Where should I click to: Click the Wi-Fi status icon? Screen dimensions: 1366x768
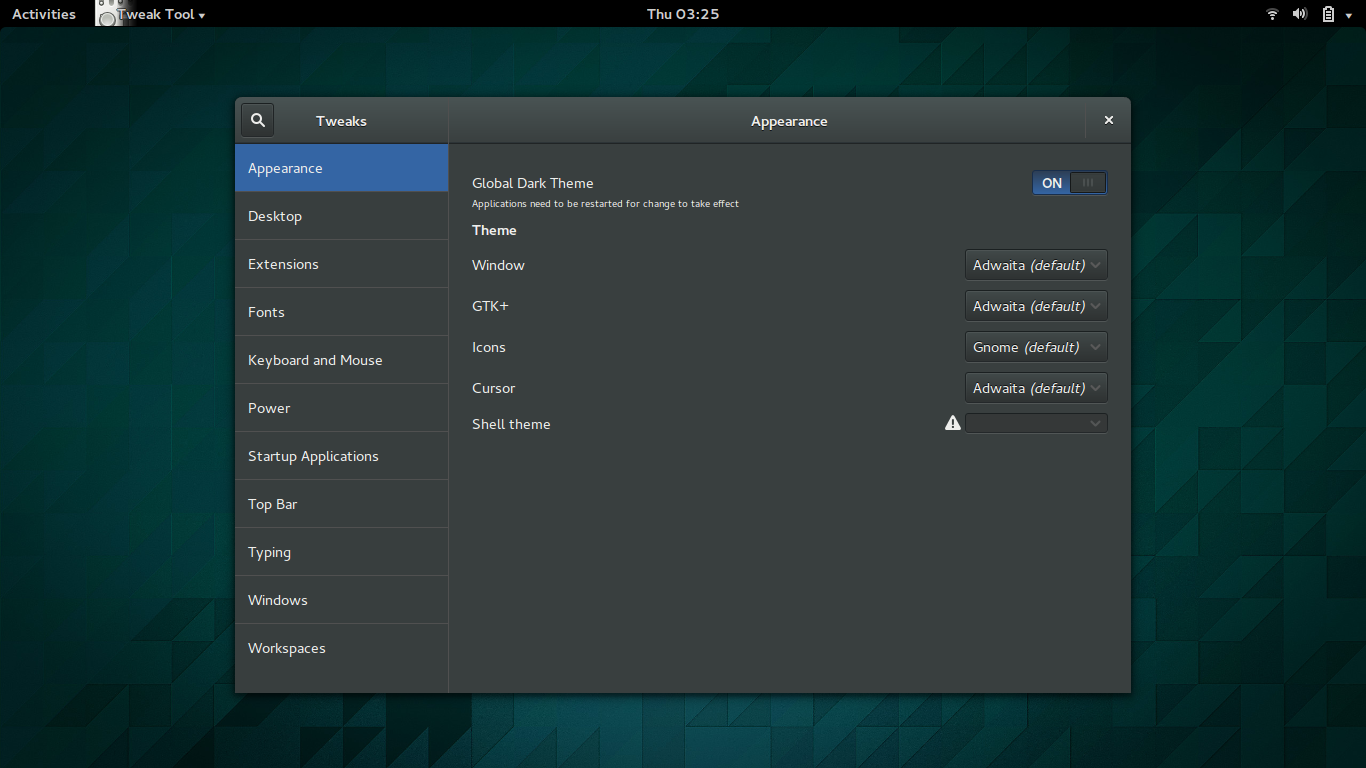[x=1271, y=13]
